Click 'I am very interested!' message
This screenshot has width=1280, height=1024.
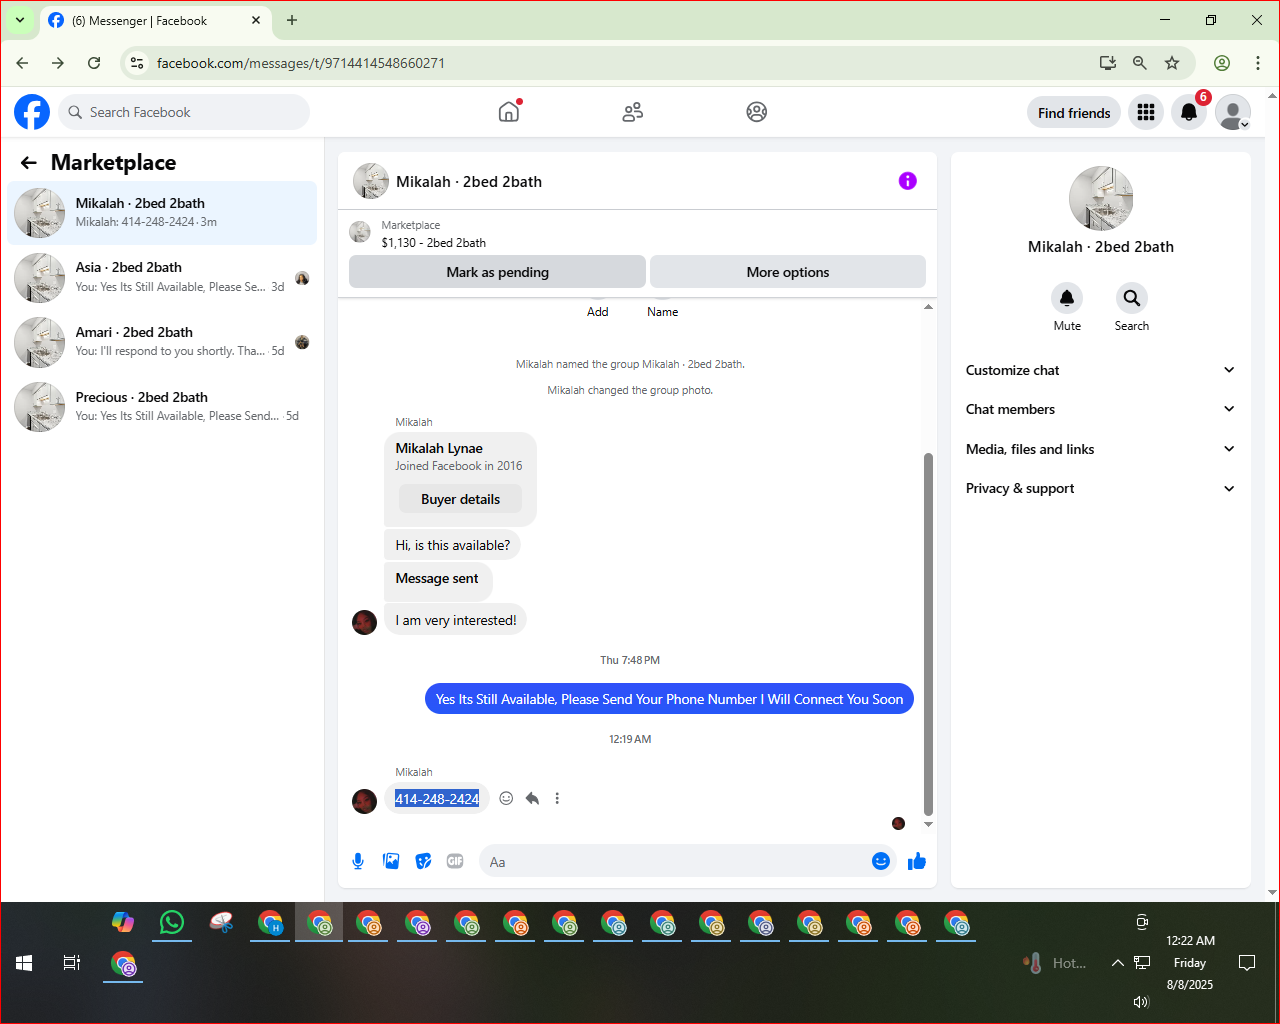coord(455,620)
